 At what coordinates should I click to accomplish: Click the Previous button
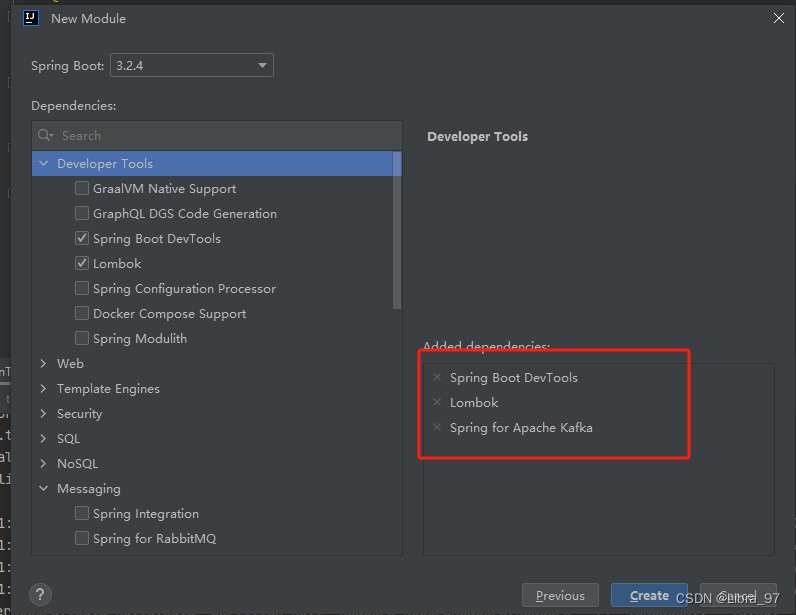tap(560, 595)
